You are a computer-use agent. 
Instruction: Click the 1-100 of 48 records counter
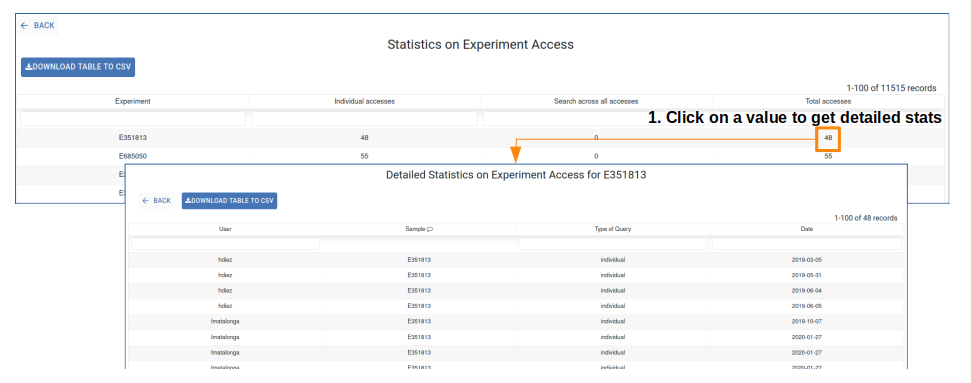[866, 218]
